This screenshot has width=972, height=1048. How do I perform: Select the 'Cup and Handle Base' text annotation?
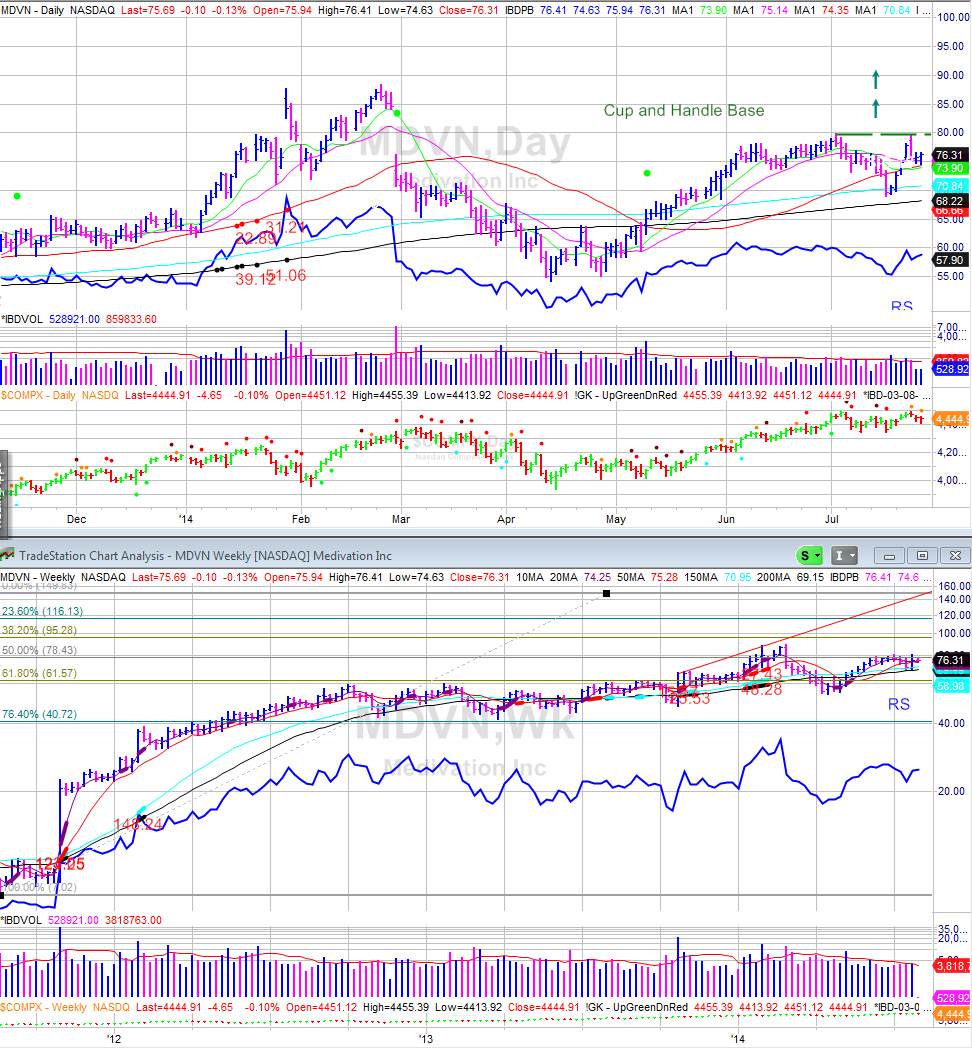pos(684,110)
